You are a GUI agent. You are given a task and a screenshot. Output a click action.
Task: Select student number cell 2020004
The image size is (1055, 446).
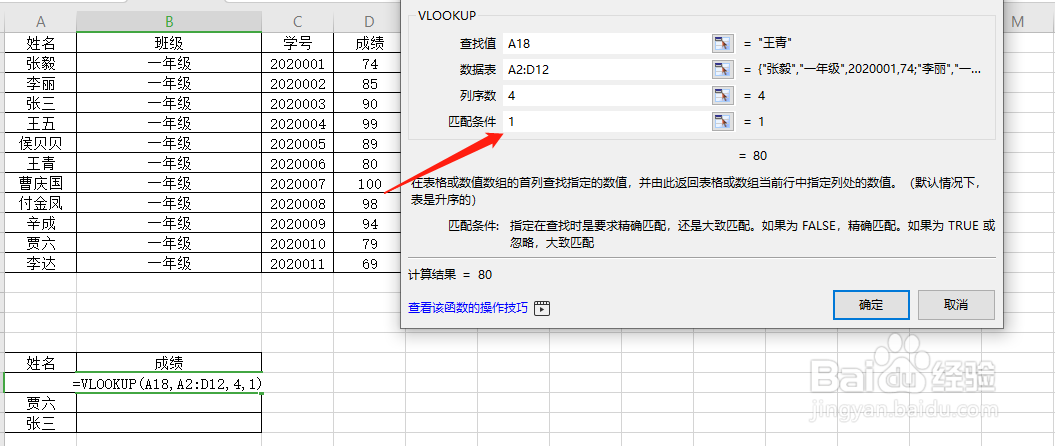[x=297, y=124]
